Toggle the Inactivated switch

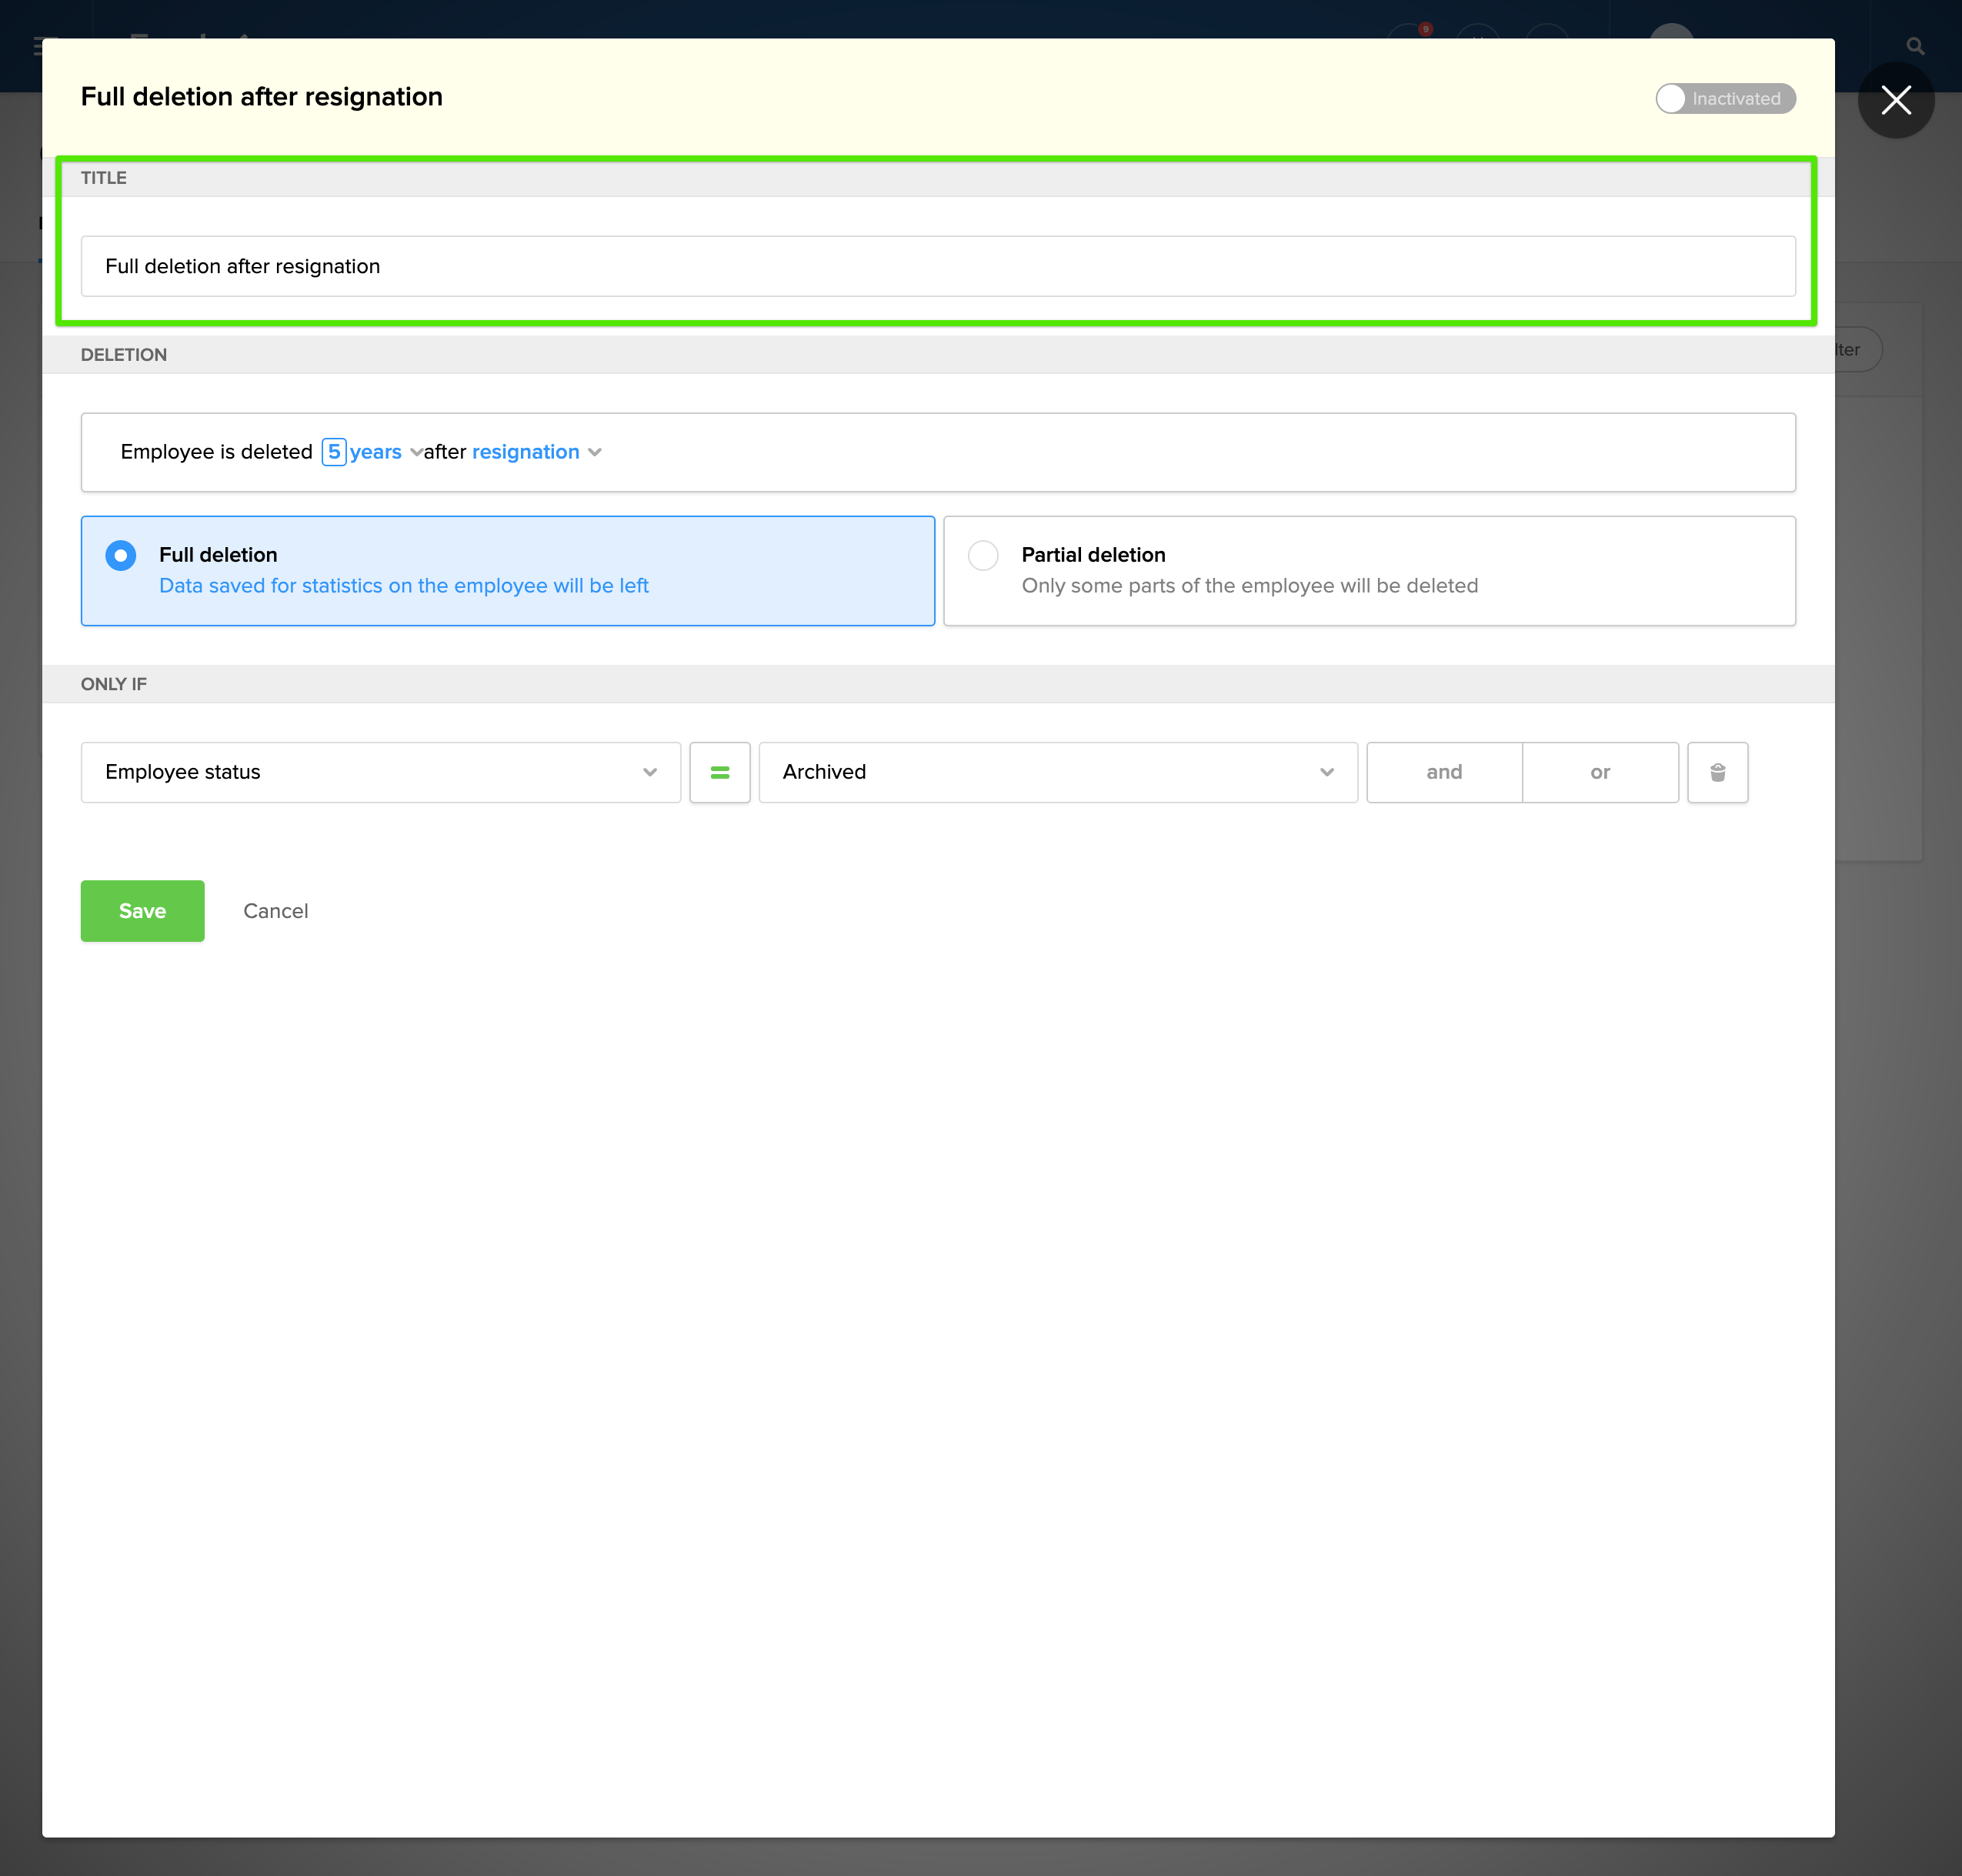click(1724, 98)
